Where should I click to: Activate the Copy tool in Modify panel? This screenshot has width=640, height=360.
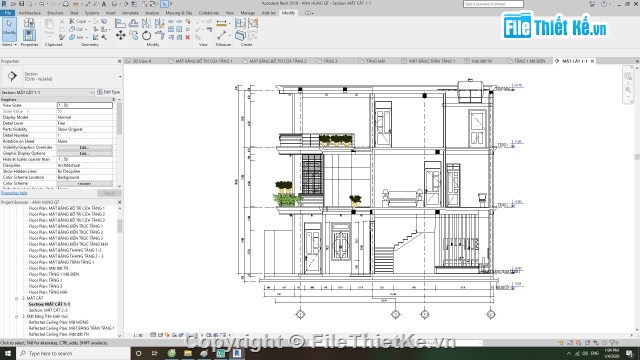coord(133,36)
